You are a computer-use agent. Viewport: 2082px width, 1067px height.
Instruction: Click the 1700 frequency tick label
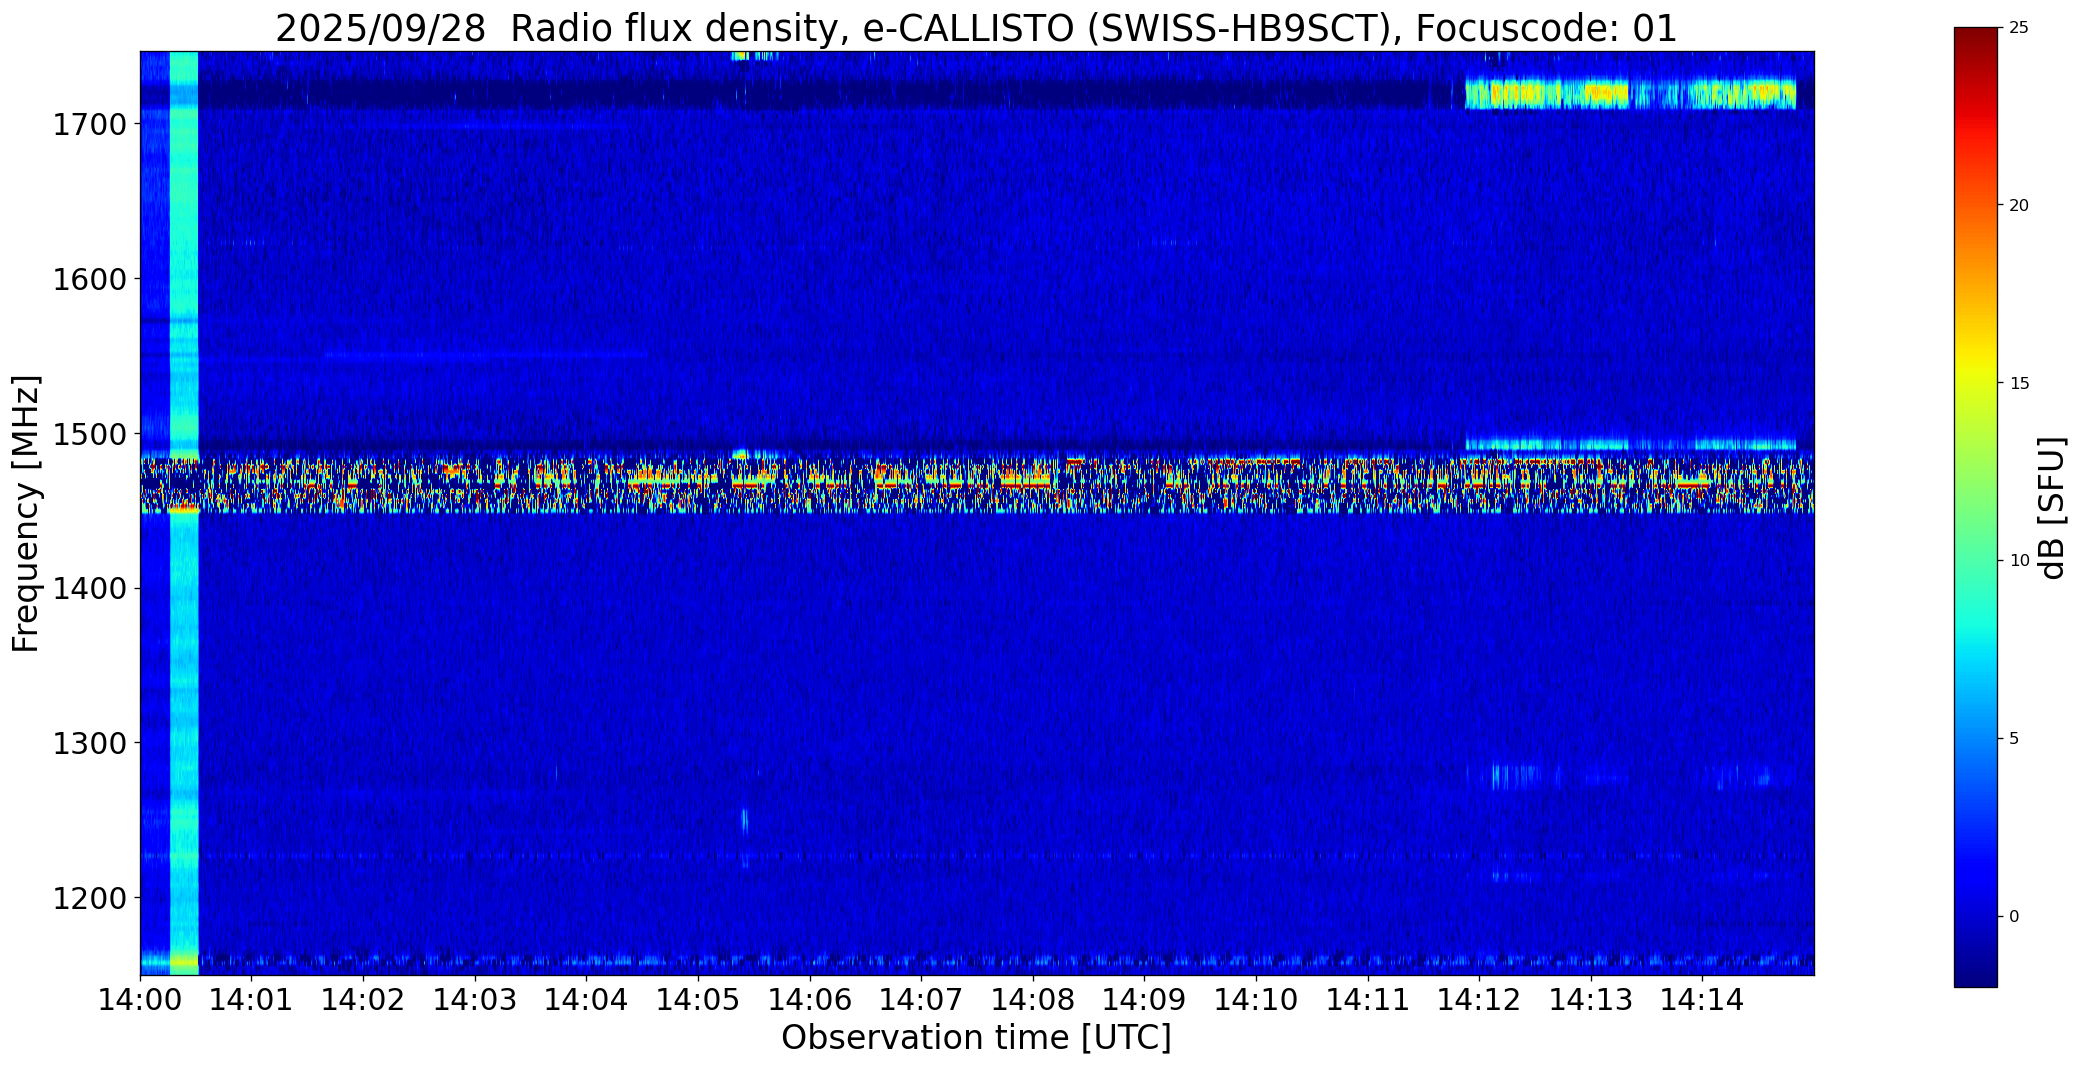89,125
